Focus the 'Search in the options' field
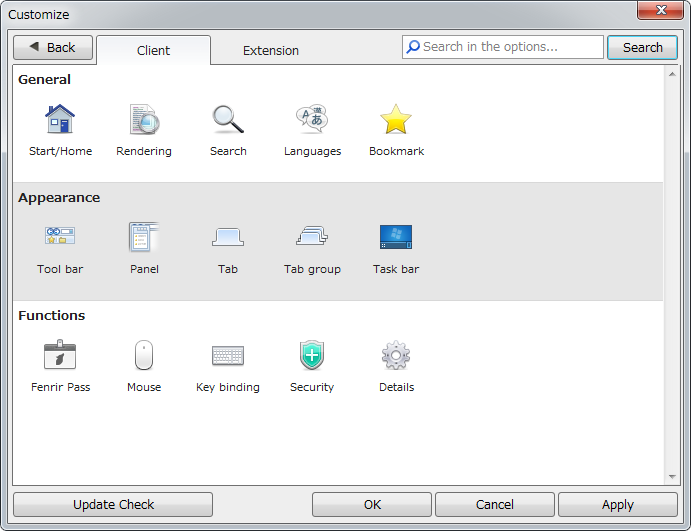 point(502,47)
